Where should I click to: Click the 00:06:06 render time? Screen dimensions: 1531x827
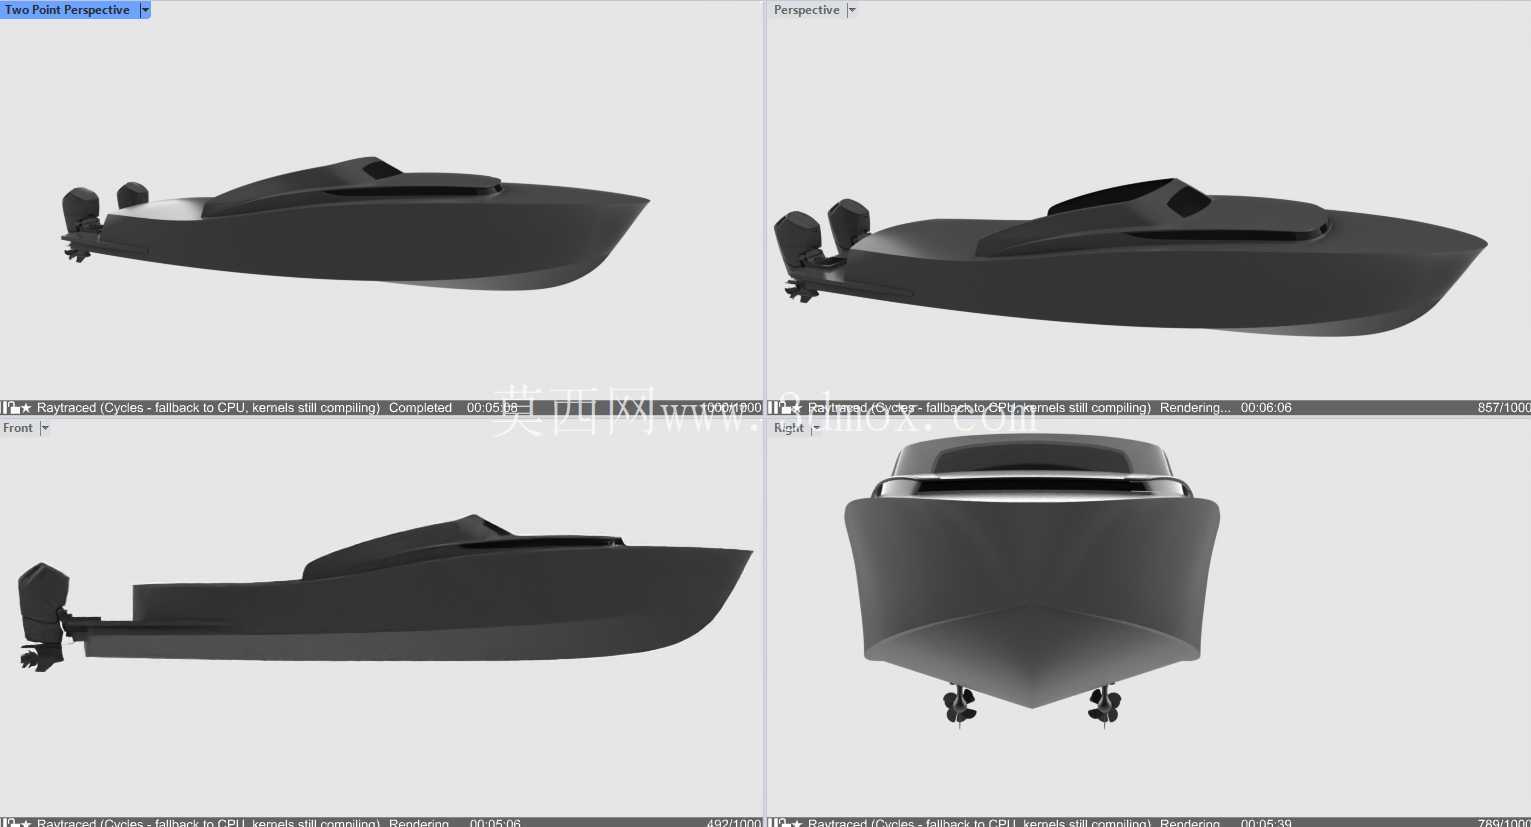1266,408
